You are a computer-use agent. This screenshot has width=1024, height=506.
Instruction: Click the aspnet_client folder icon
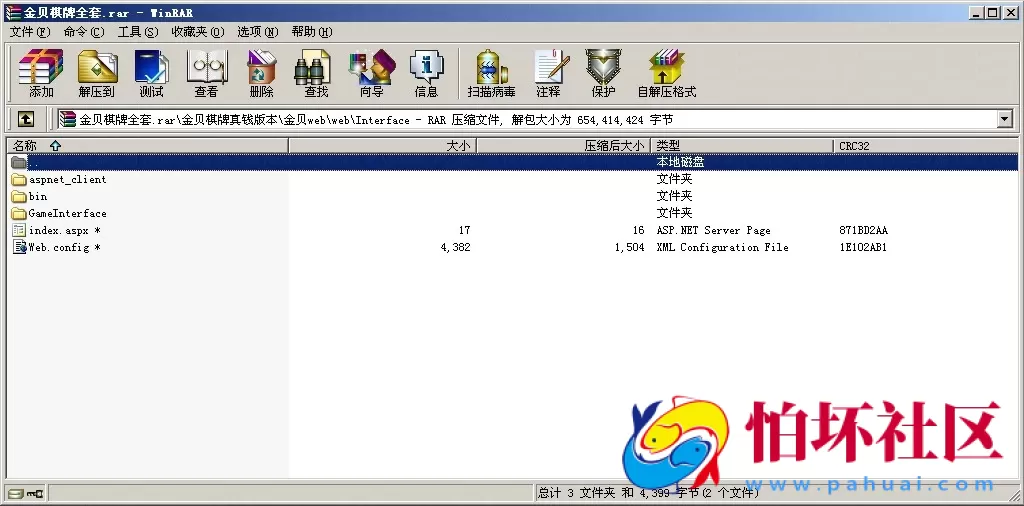19,180
